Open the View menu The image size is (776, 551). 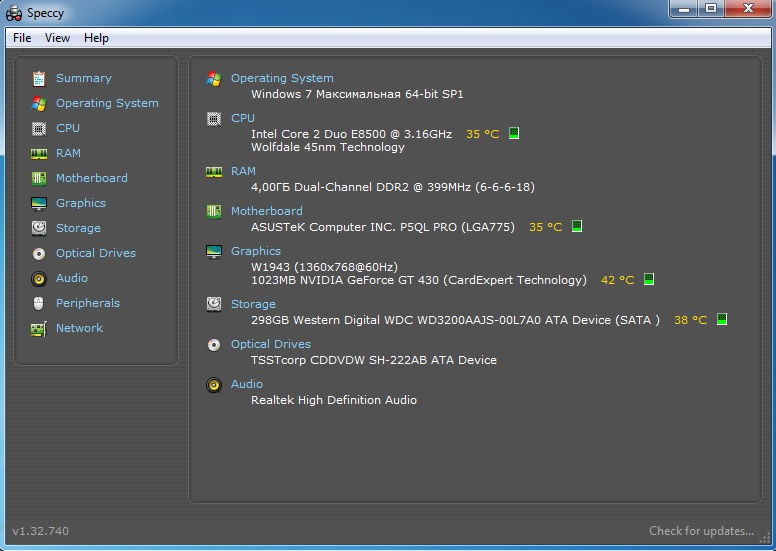[x=57, y=38]
